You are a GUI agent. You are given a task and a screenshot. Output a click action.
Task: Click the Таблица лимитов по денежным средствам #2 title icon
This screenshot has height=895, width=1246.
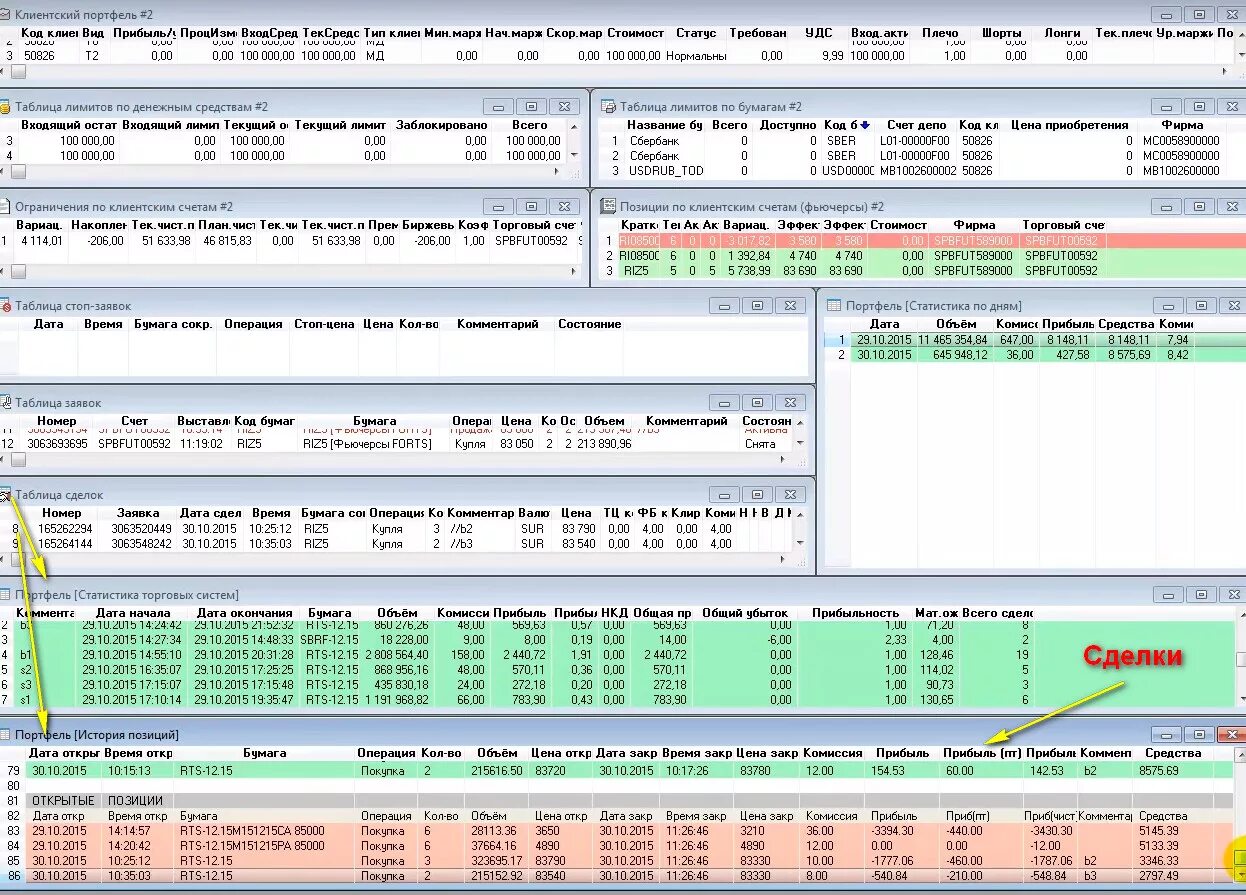(5, 106)
